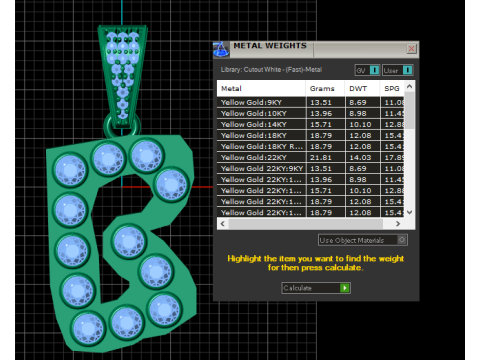Image resolution: width=480 pixels, height=360 pixels.
Task: Click the Metal Weights flask icon
Action: tap(221, 49)
